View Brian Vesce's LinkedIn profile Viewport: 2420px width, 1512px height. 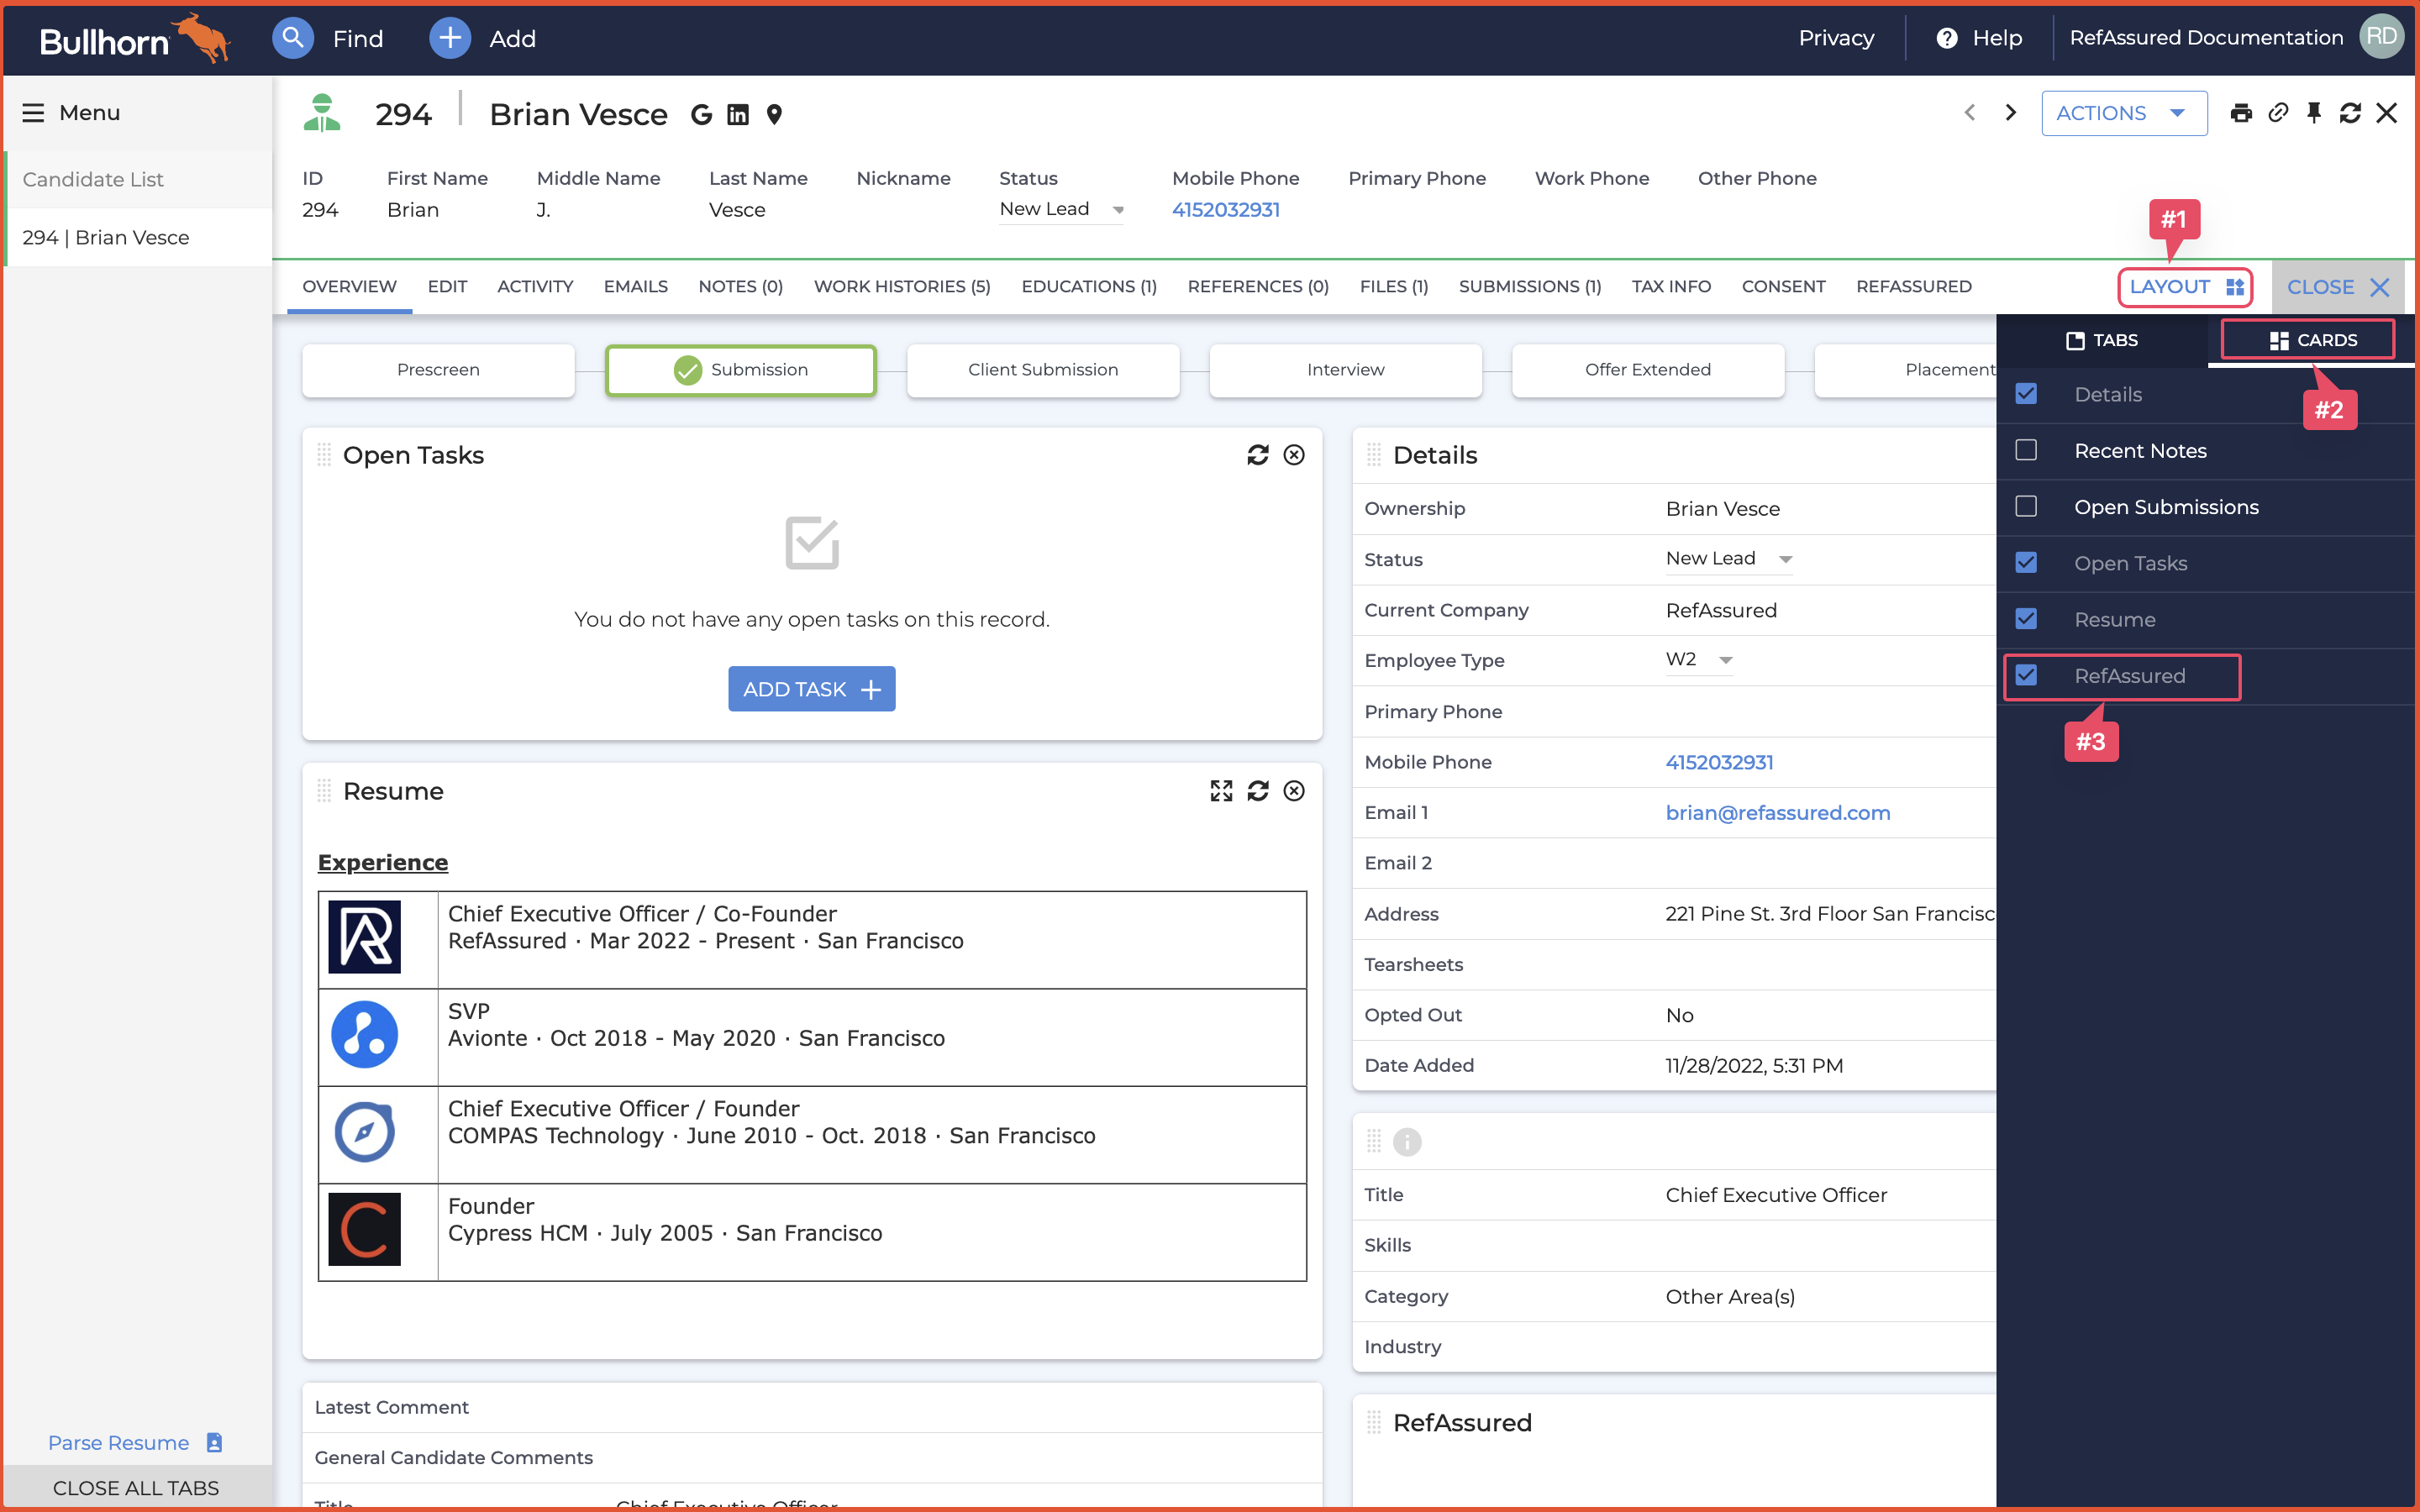[737, 114]
